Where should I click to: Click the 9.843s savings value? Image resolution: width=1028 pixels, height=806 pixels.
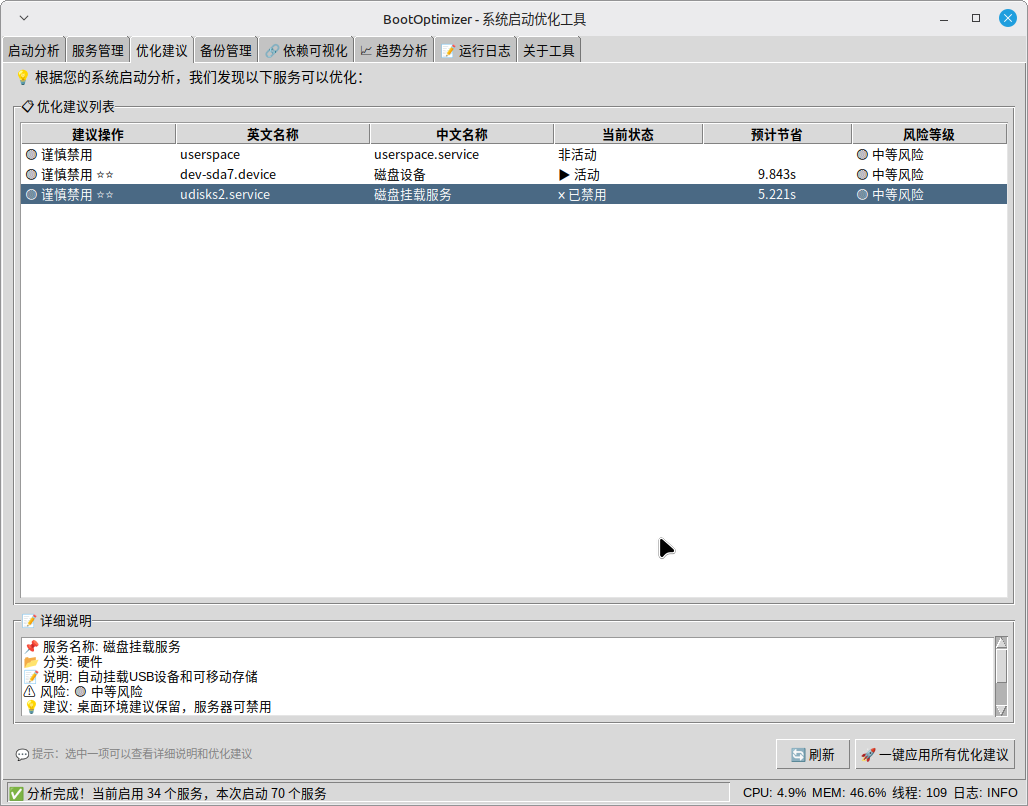(x=777, y=174)
